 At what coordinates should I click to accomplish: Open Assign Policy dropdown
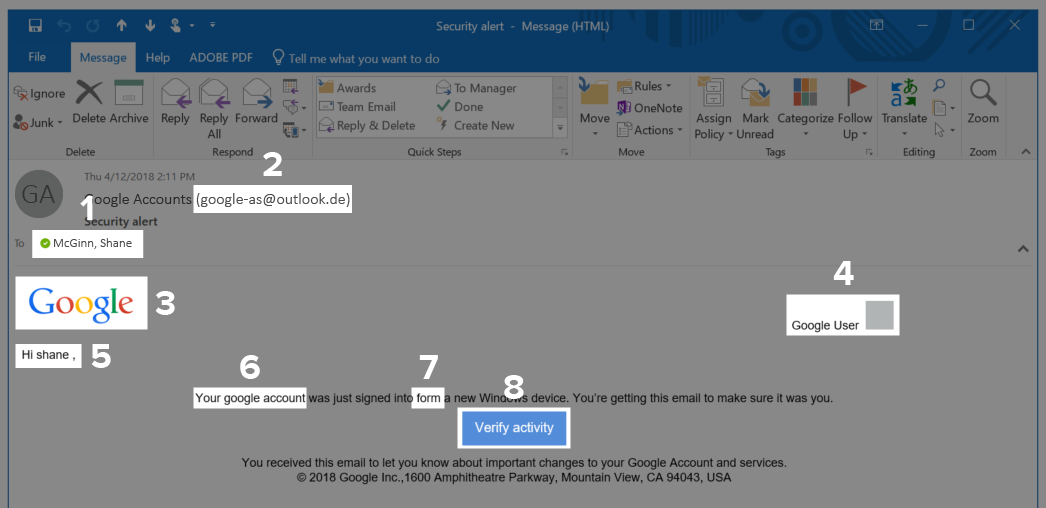pos(713,109)
